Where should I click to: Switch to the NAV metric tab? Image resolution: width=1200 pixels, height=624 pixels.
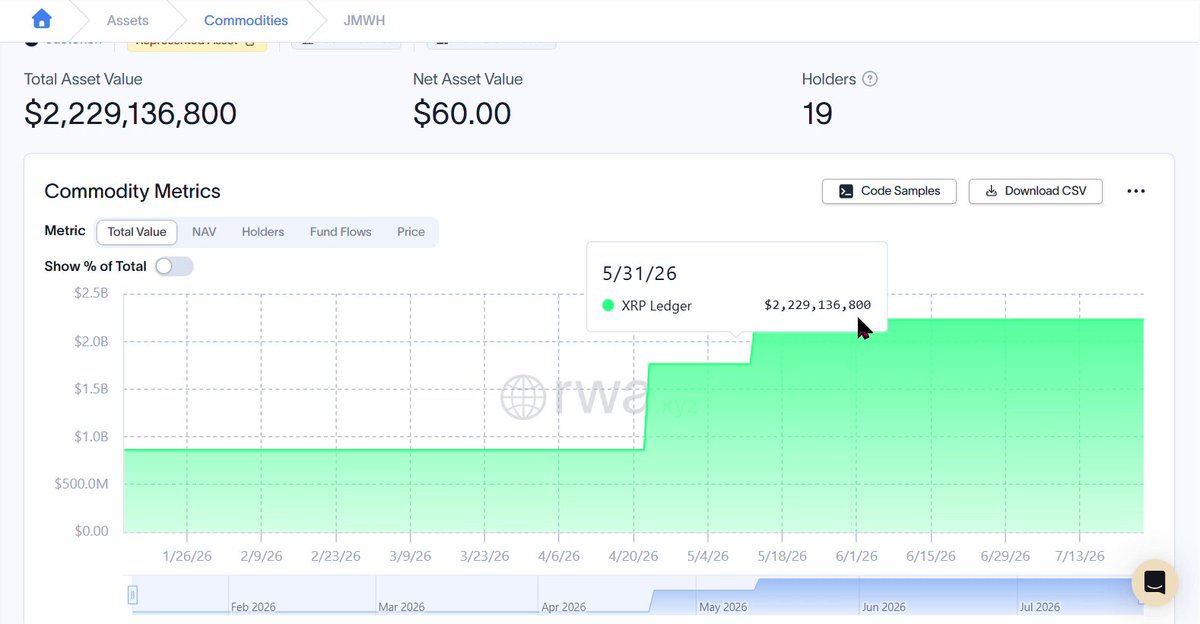(204, 232)
